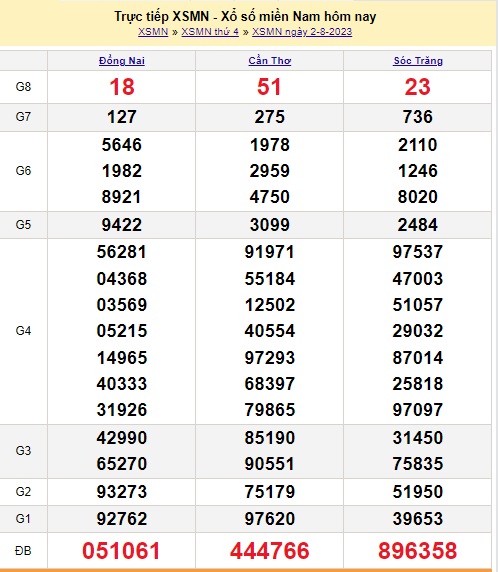Viewport: 498px width, 572px height.
Task: Click Đồng Nai G8 result 18
Action: point(122,87)
